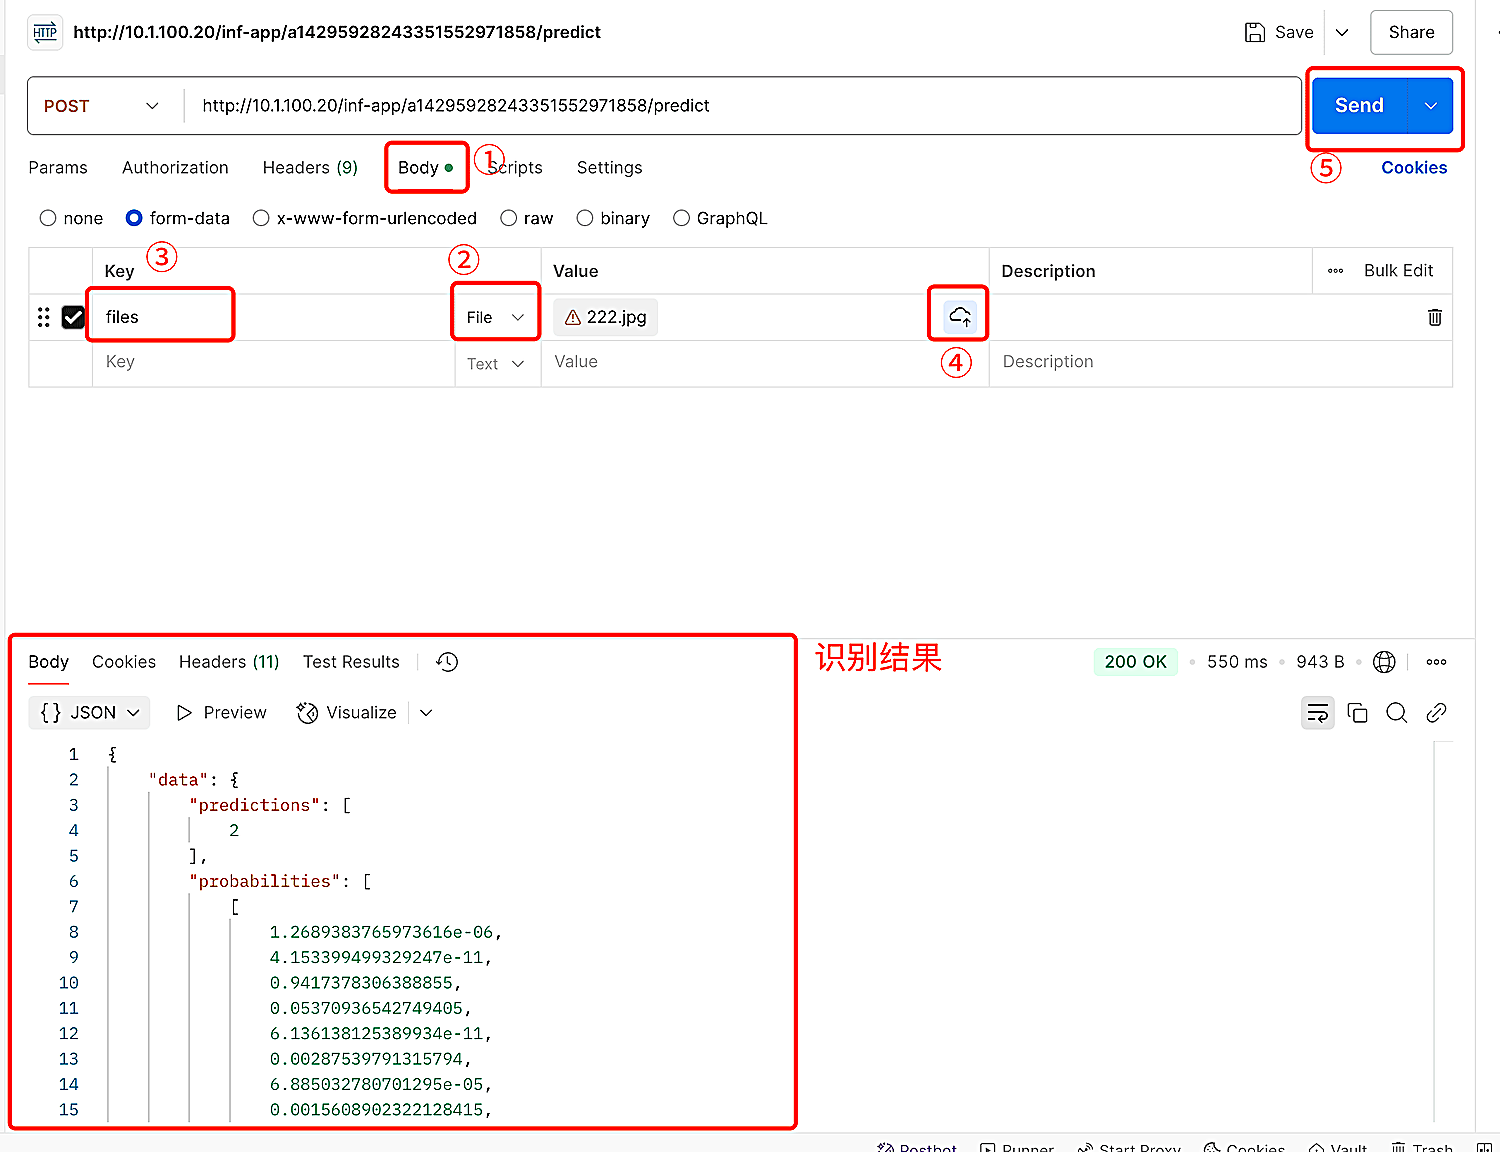Click the warning icon on 222.jpg
This screenshot has height=1152, width=1500.
point(573,317)
